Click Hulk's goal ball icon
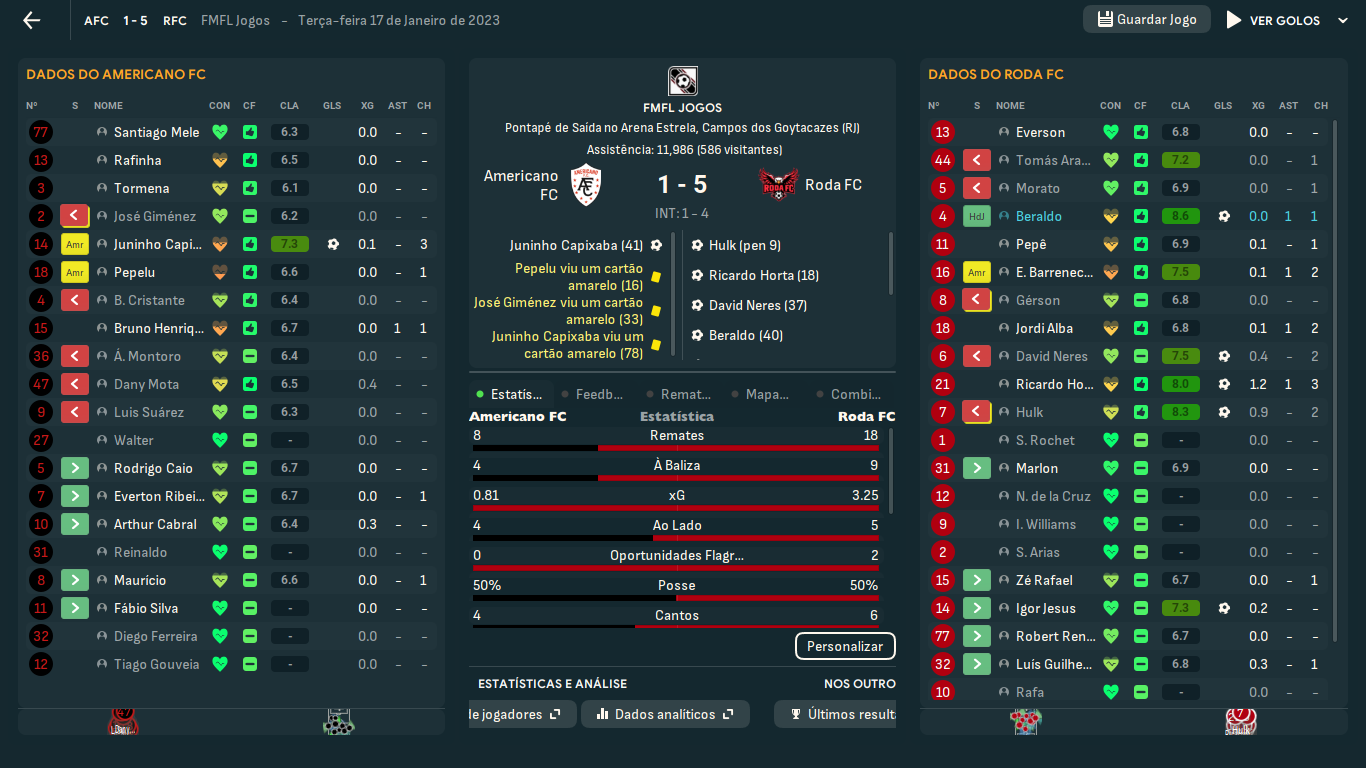 click(x=1223, y=412)
